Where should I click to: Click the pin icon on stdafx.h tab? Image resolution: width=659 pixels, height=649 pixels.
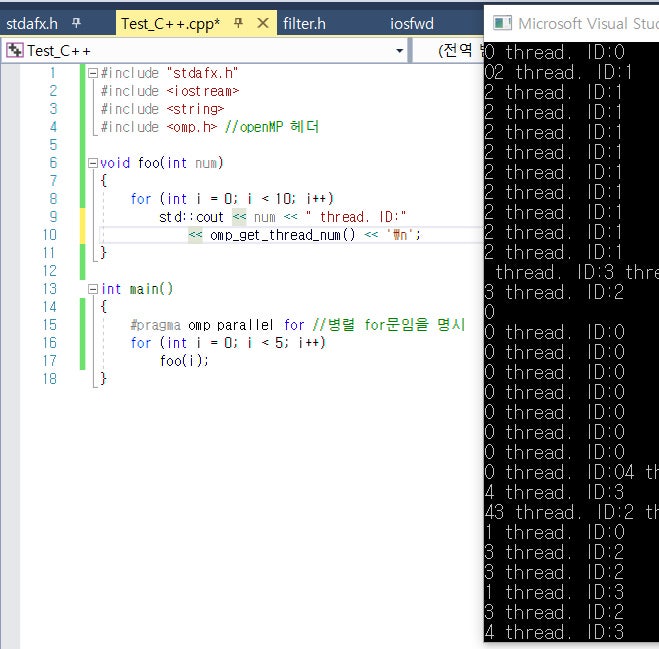[x=76, y=22]
